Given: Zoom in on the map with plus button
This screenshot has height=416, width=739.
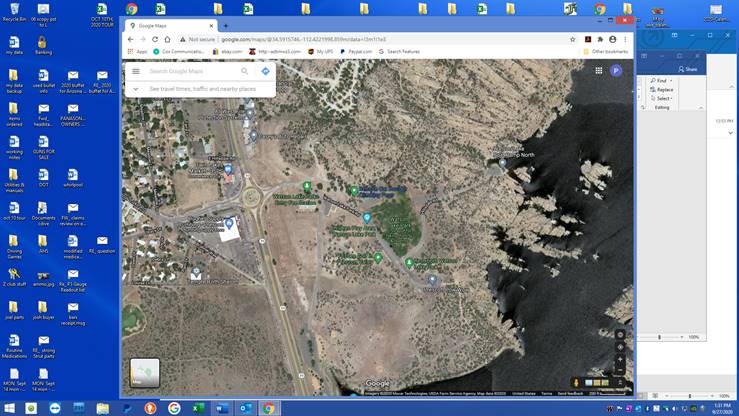Looking at the screenshot, I should coord(620,359).
